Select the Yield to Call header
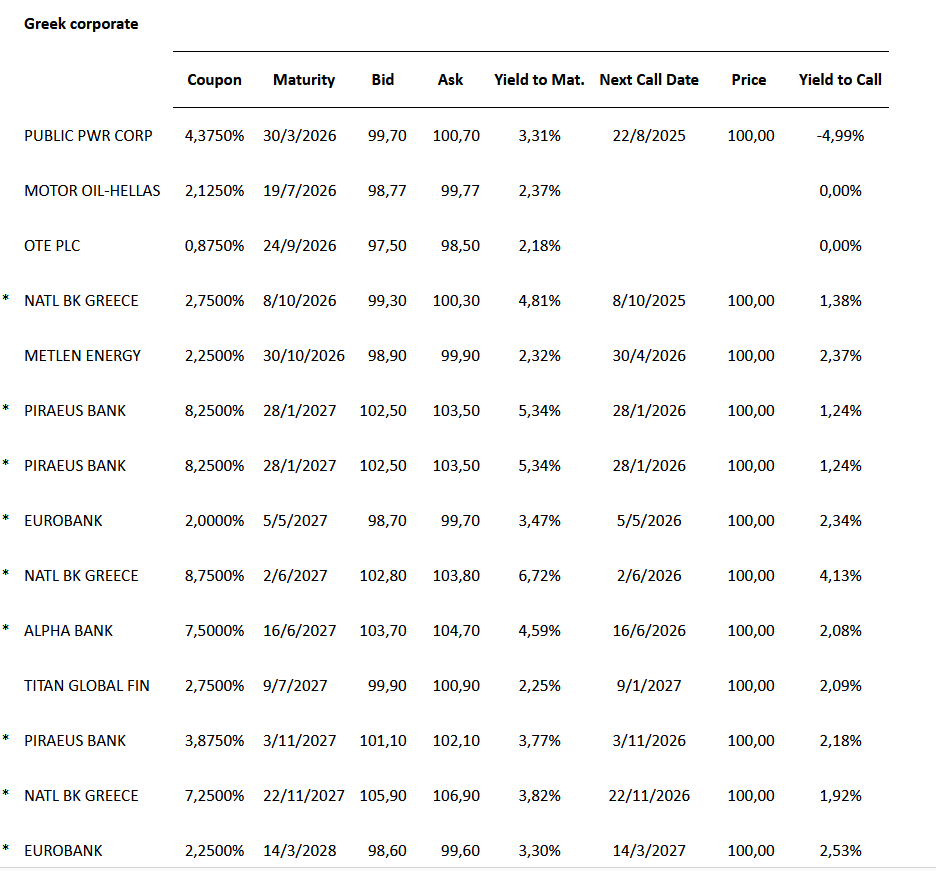 tap(840, 80)
